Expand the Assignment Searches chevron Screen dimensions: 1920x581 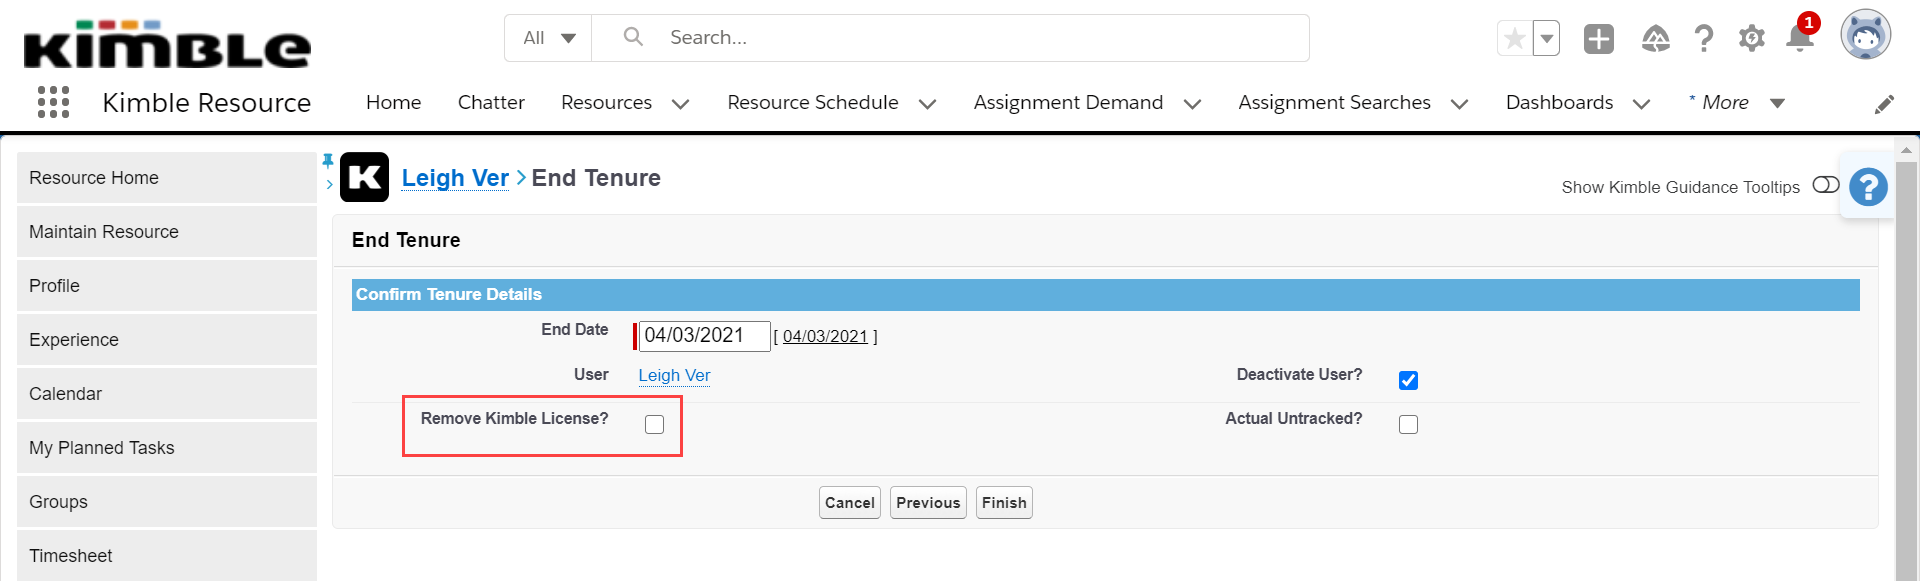point(1459,104)
